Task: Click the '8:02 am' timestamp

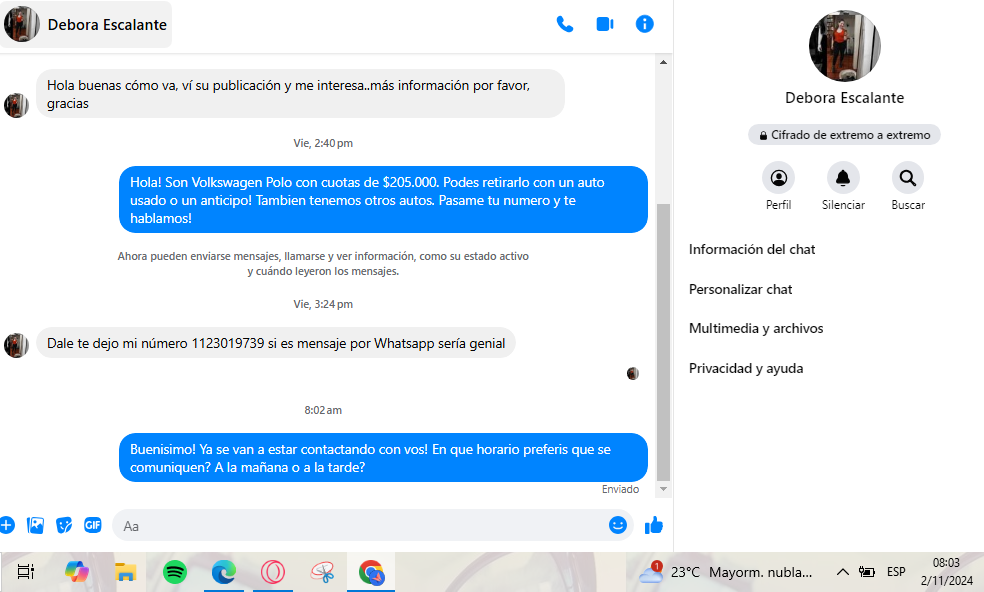Action: (x=323, y=410)
